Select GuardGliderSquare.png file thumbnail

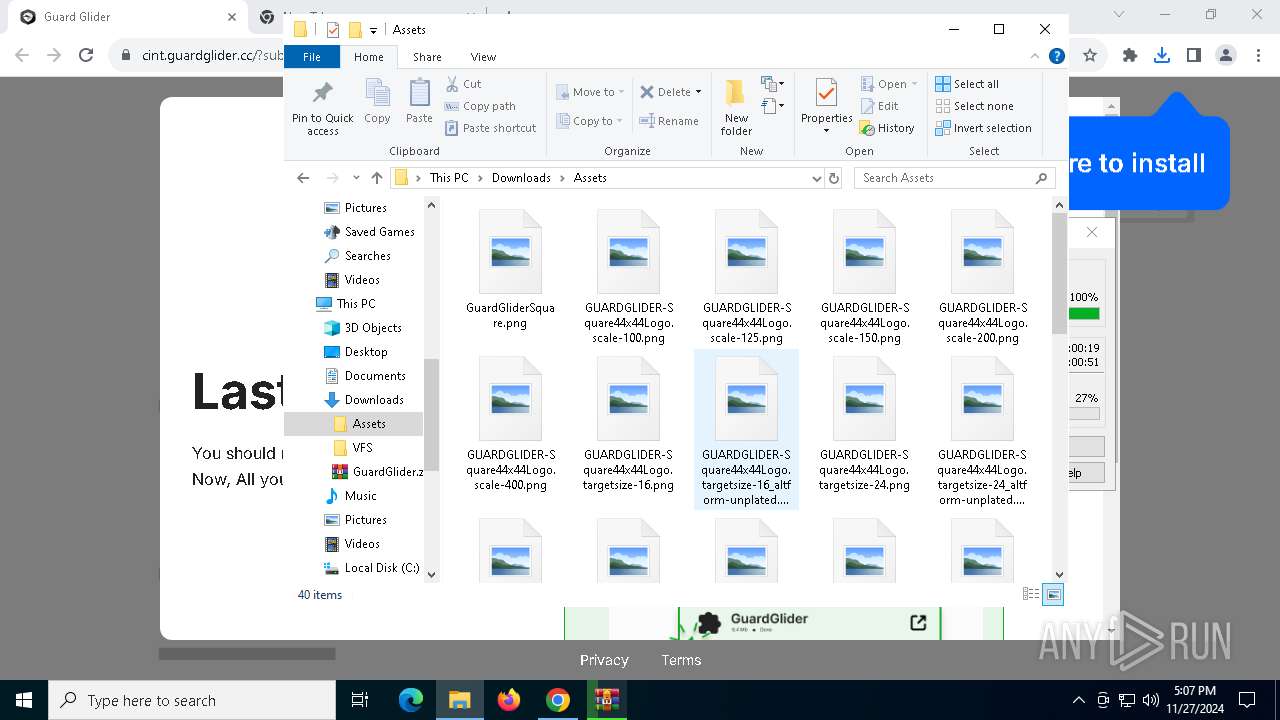coord(510,270)
